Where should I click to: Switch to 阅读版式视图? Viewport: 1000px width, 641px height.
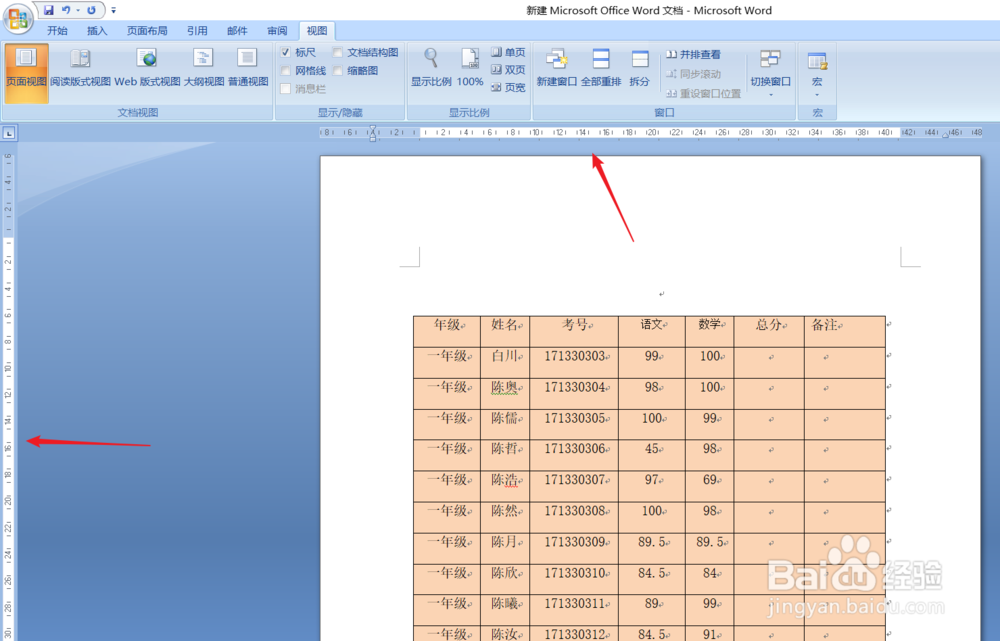pos(80,68)
